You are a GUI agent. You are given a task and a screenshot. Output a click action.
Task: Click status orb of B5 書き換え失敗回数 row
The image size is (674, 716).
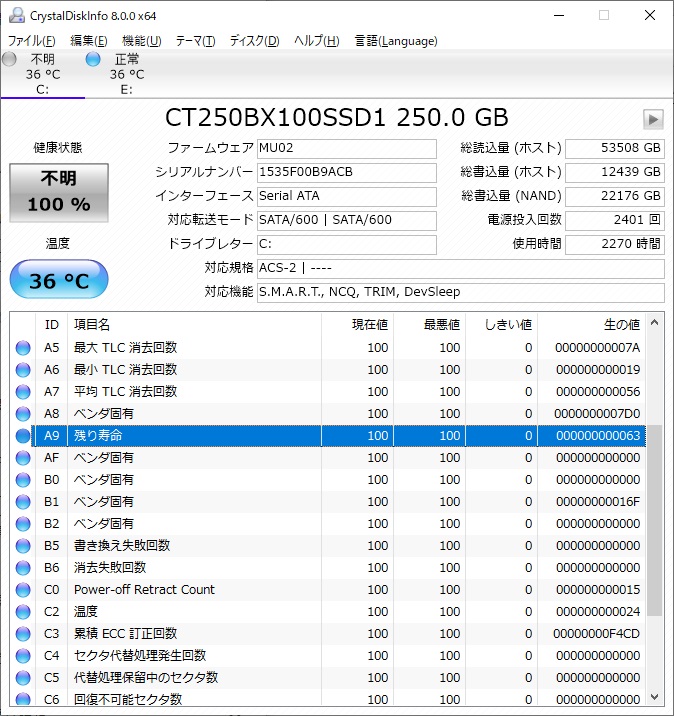(x=23, y=546)
